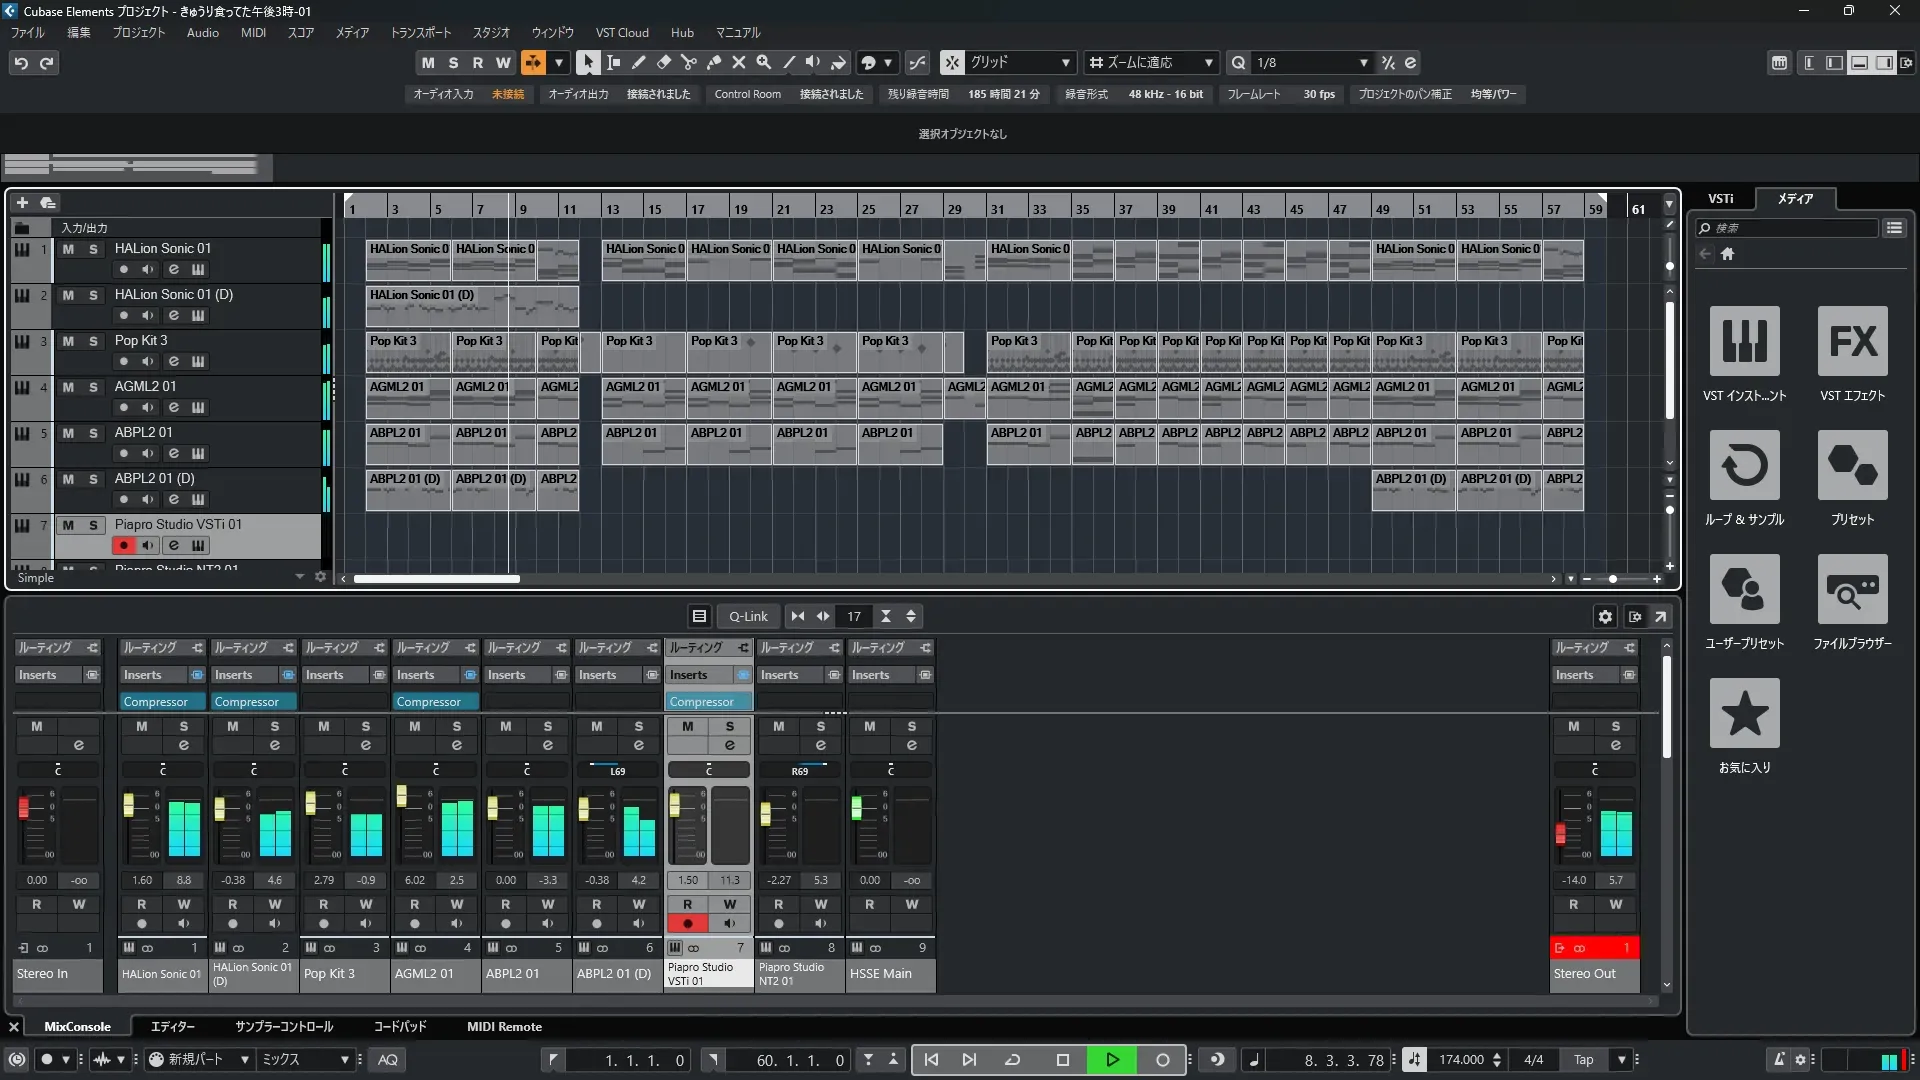Open the 1/8 quantize preset dropdown
This screenshot has height=1080, width=1920.
1363,63
